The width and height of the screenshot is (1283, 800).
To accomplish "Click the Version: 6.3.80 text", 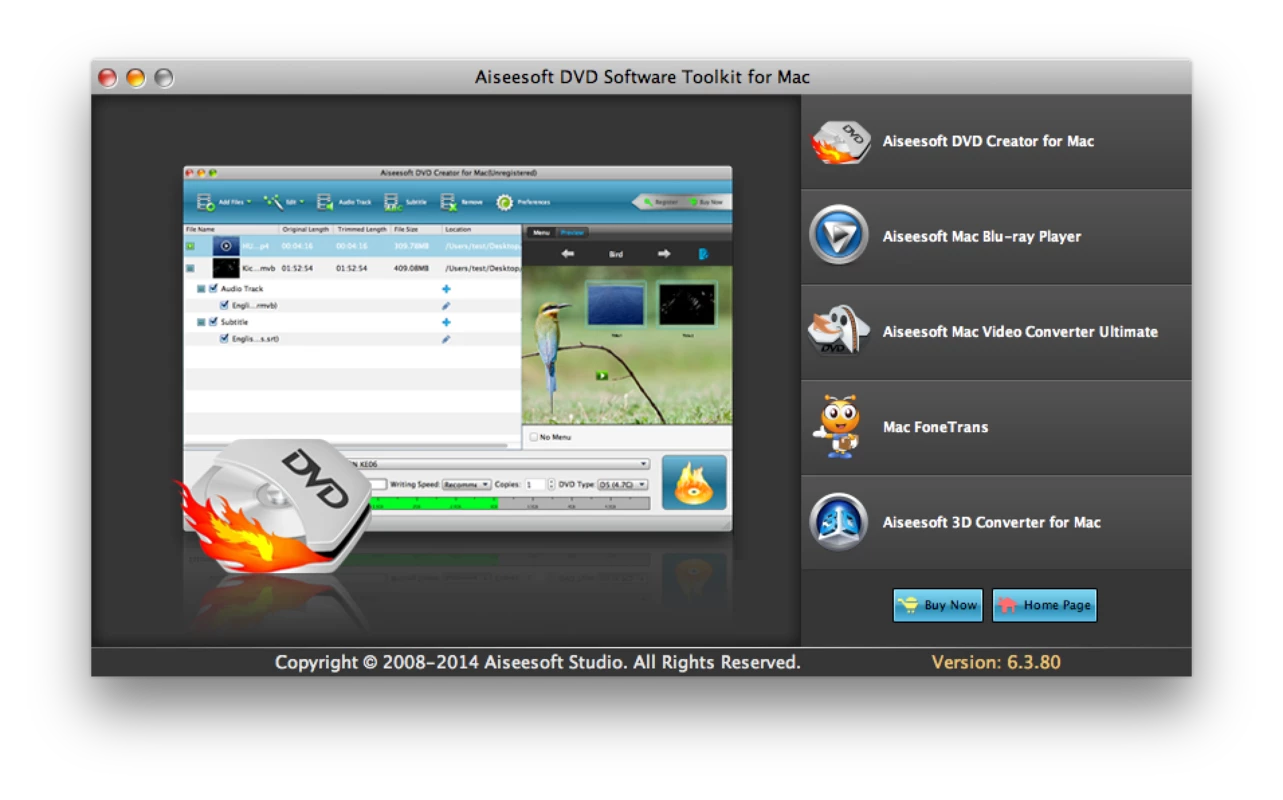I will pyautogui.click(x=996, y=662).
